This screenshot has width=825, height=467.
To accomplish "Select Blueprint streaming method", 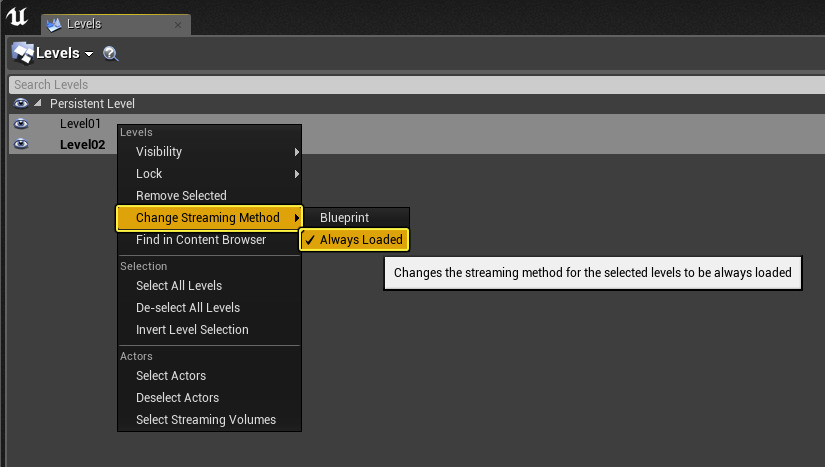I will (x=345, y=218).
